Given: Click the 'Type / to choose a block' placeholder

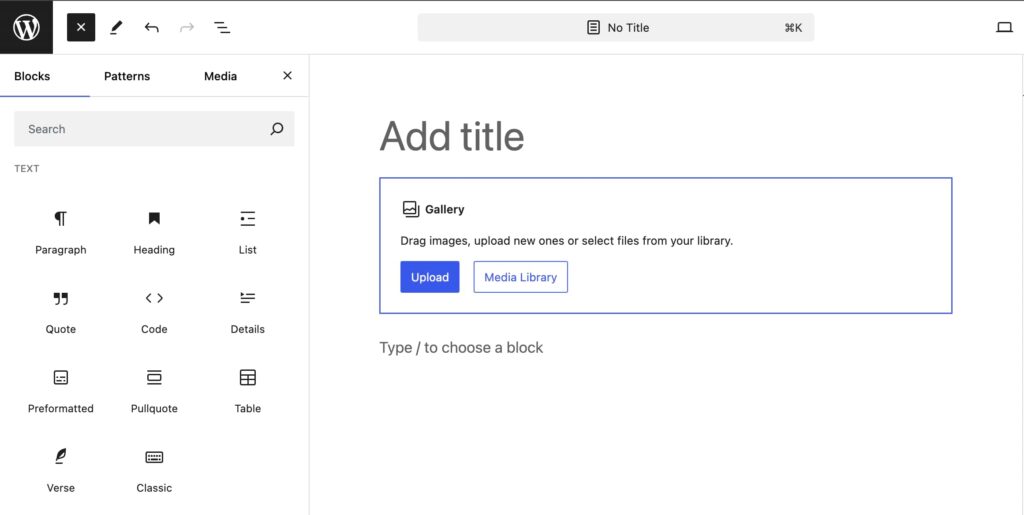Looking at the screenshot, I should tap(461, 347).
